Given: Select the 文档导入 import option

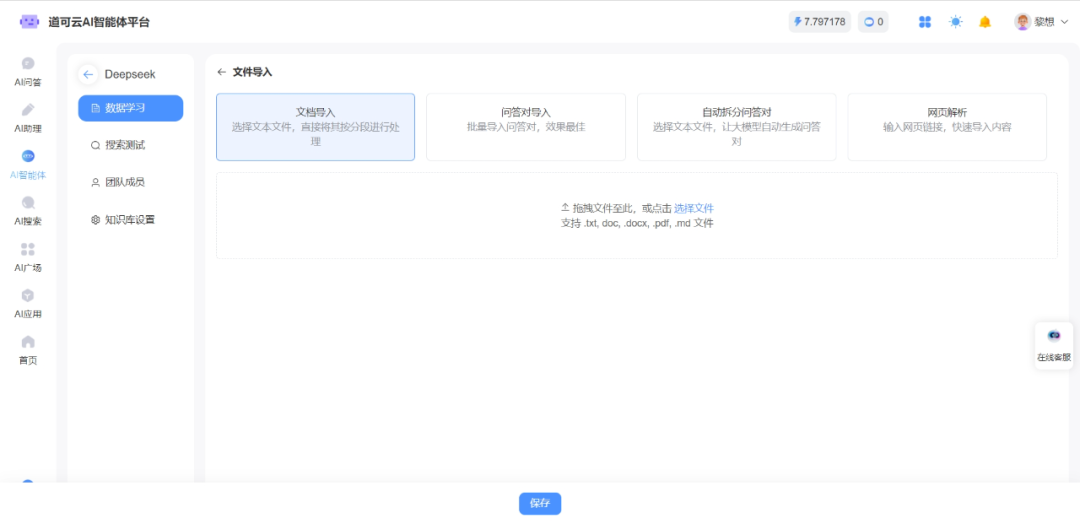Looking at the screenshot, I should click(x=315, y=127).
